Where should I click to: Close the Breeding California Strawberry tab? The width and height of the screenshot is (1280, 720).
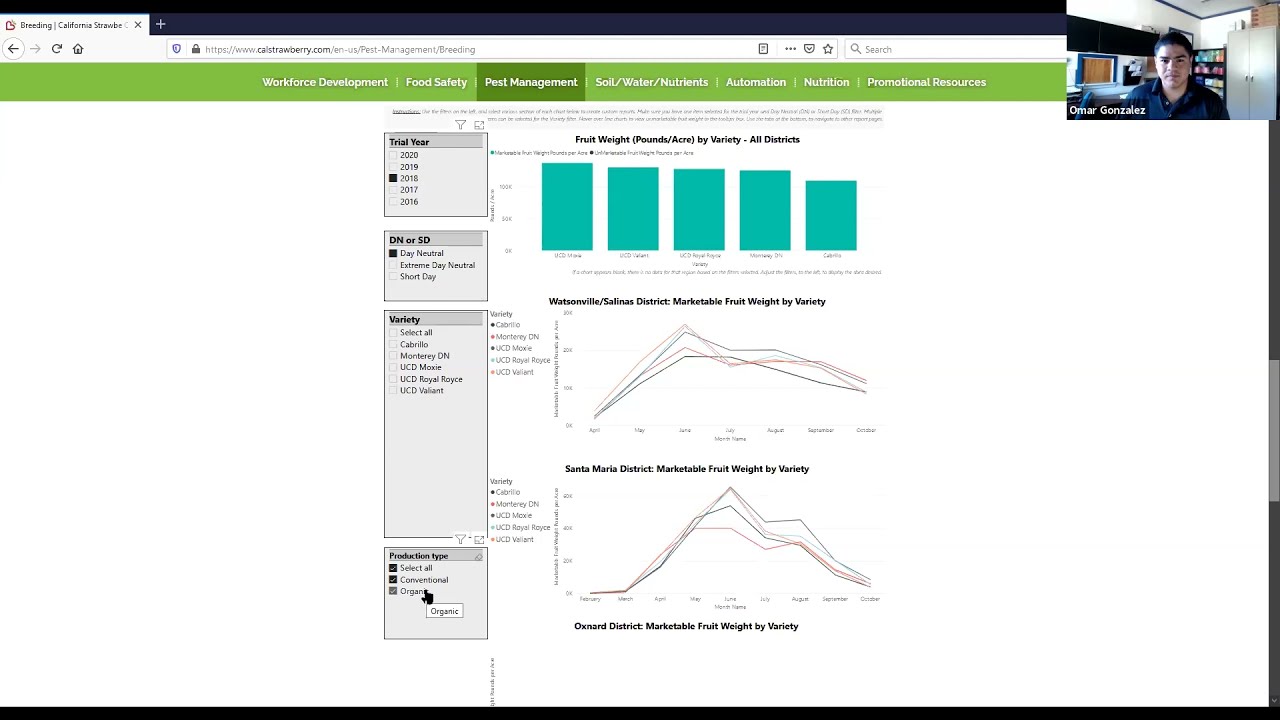point(138,25)
